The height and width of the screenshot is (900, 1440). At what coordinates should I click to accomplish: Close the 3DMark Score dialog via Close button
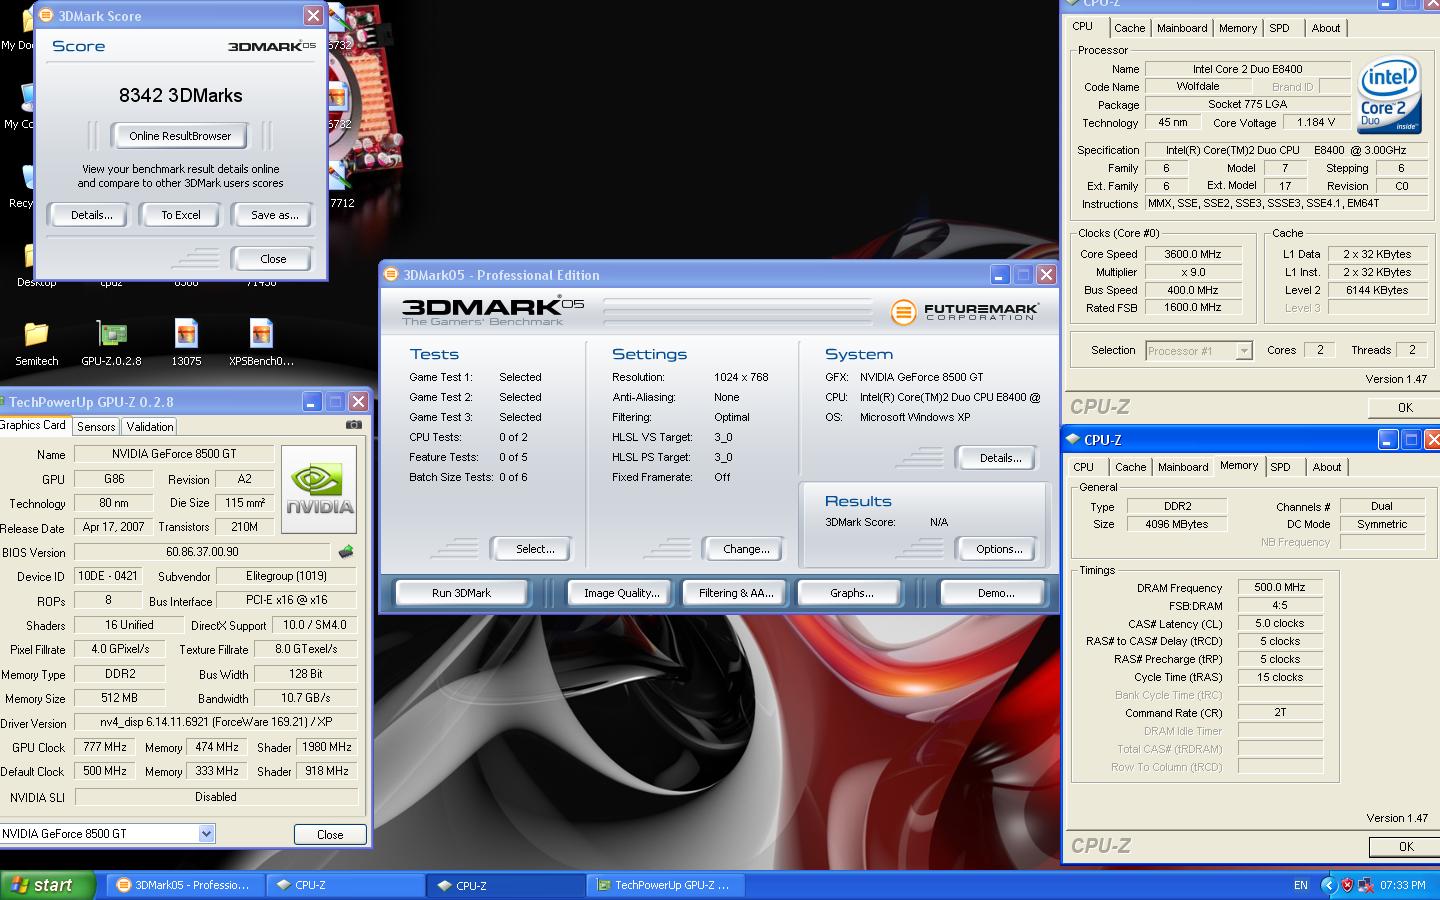point(273,259)
